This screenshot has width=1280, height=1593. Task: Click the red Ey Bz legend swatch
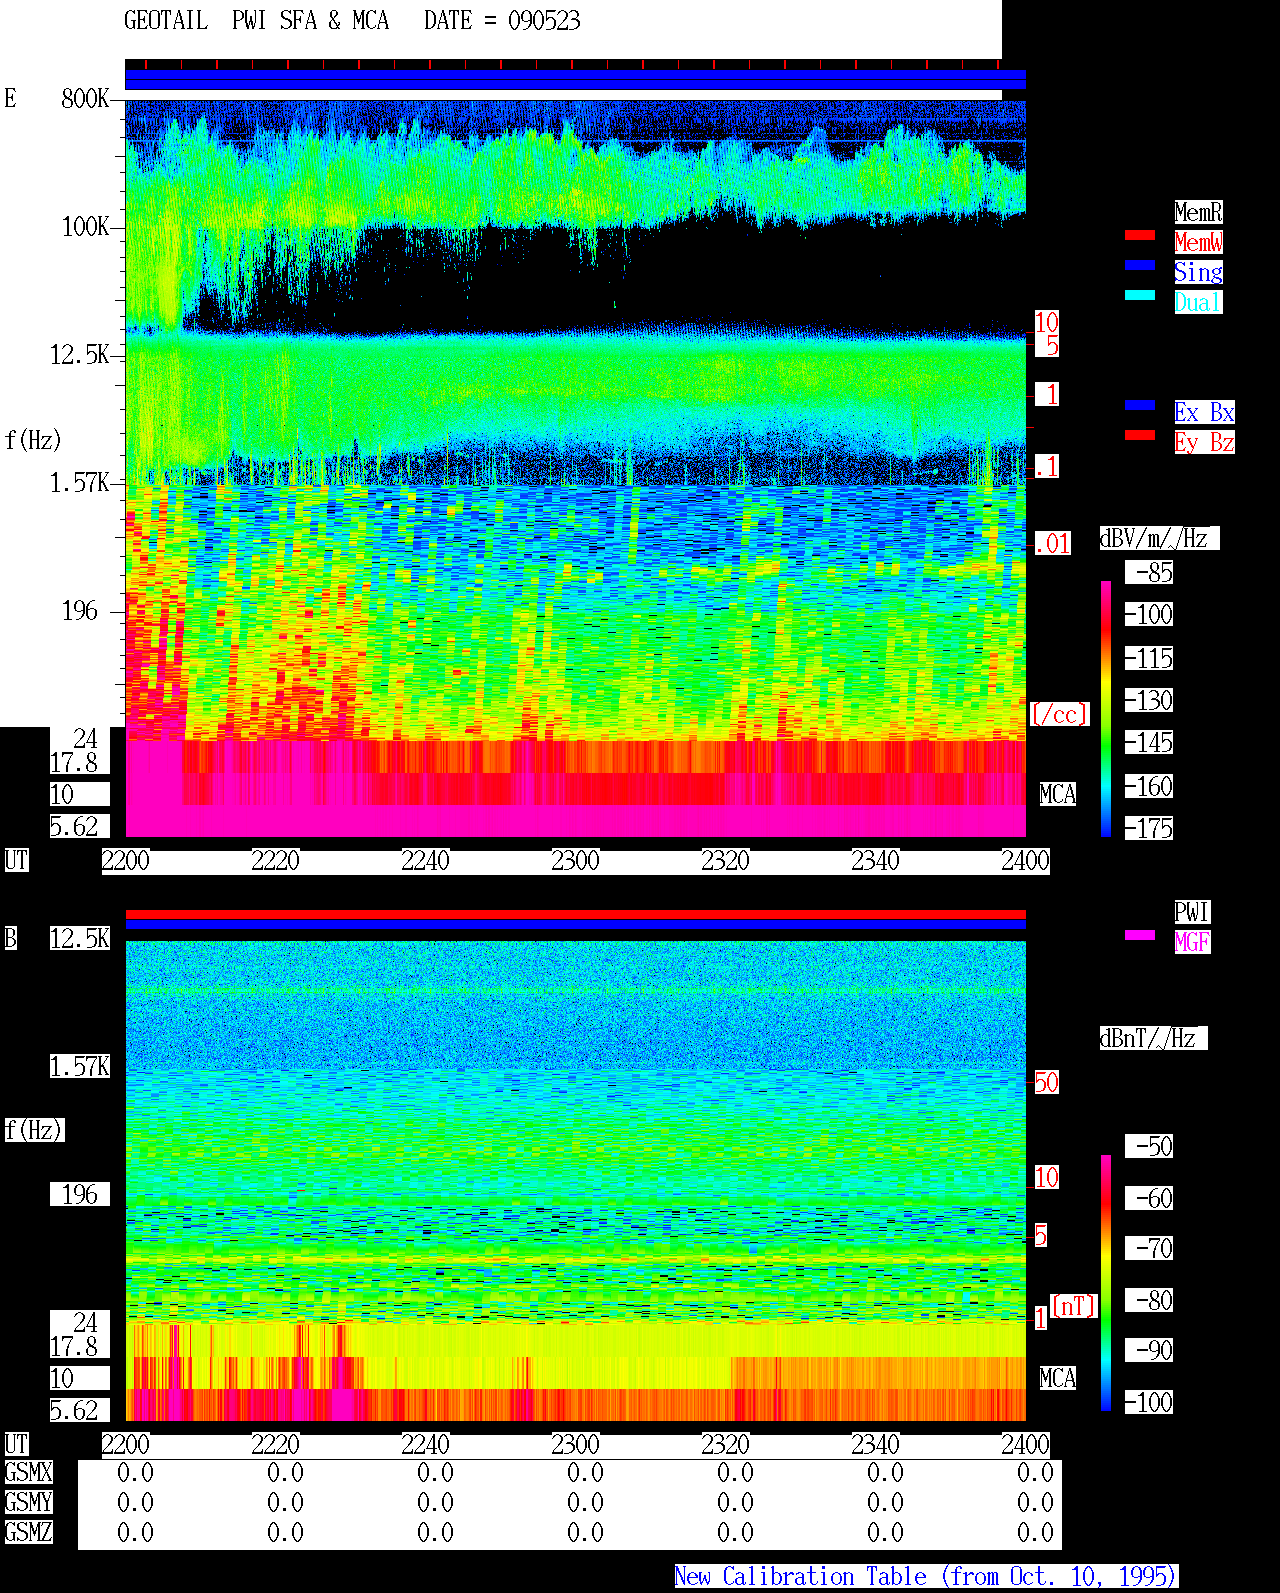click(1140, 435)
